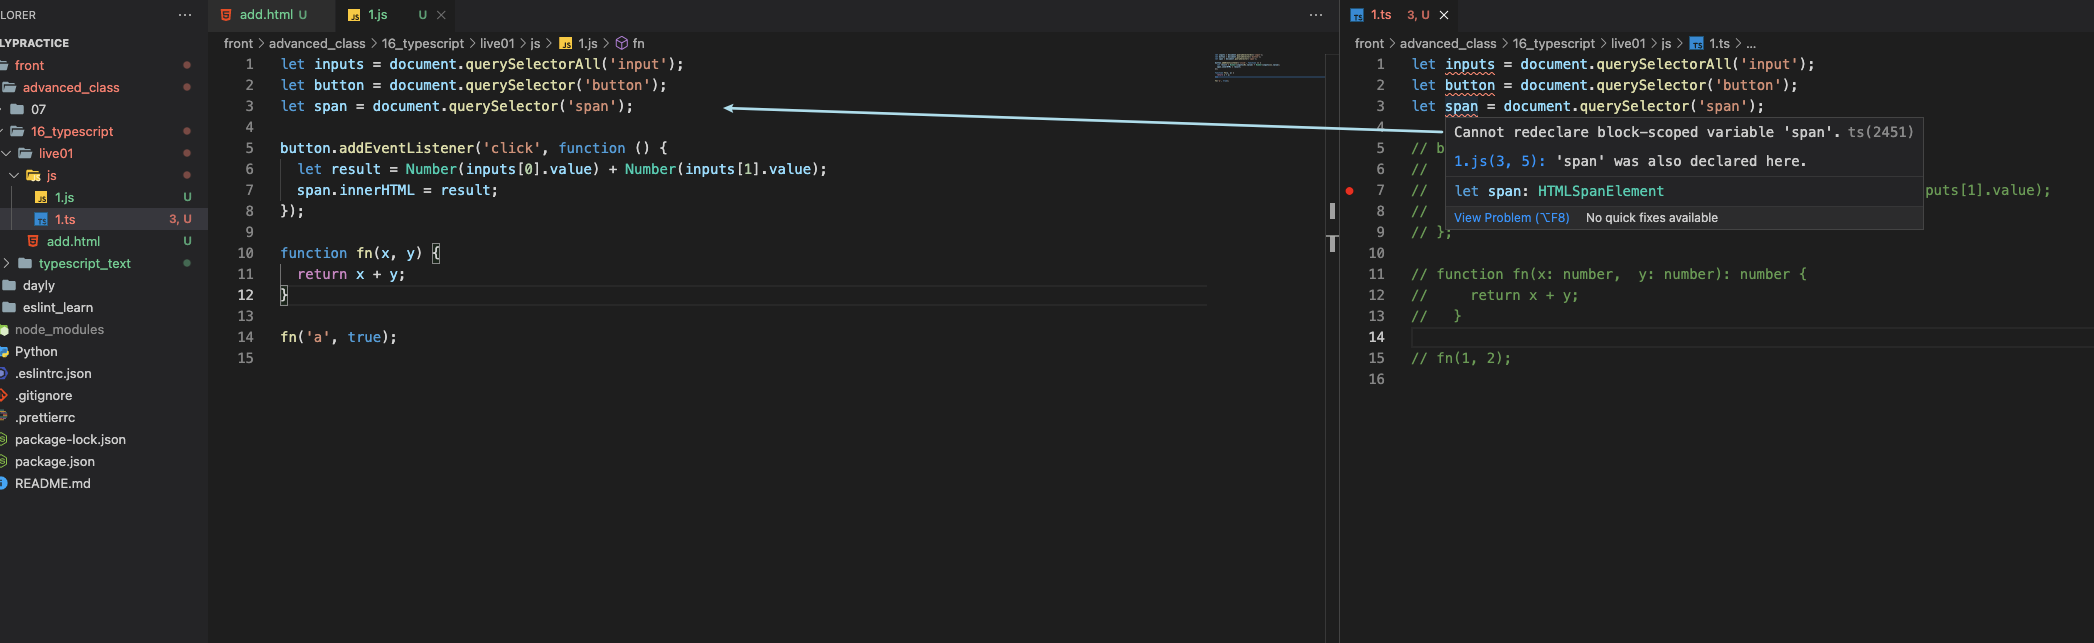2094x643 pixels.
Task: Click 'advanced_class' breadcrumb in left editor
Action: (x=317, y=43)
